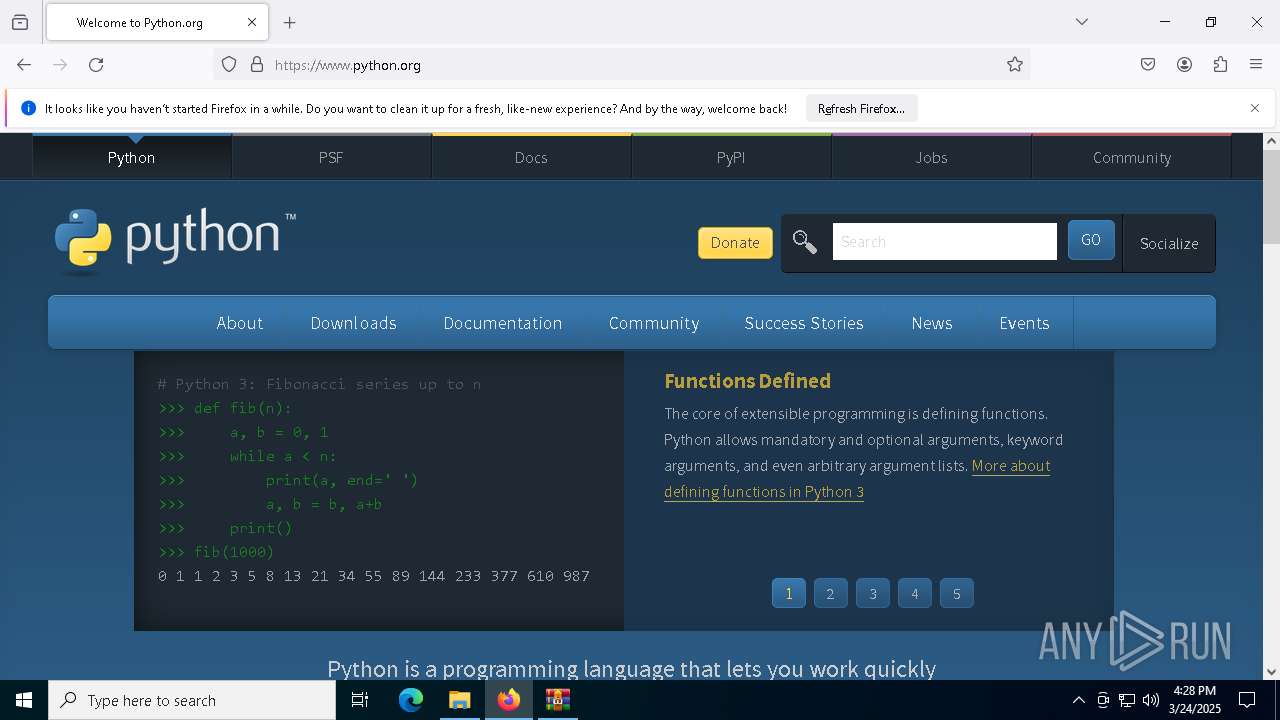
Task: Open About navigation menu
Action: 240,323
